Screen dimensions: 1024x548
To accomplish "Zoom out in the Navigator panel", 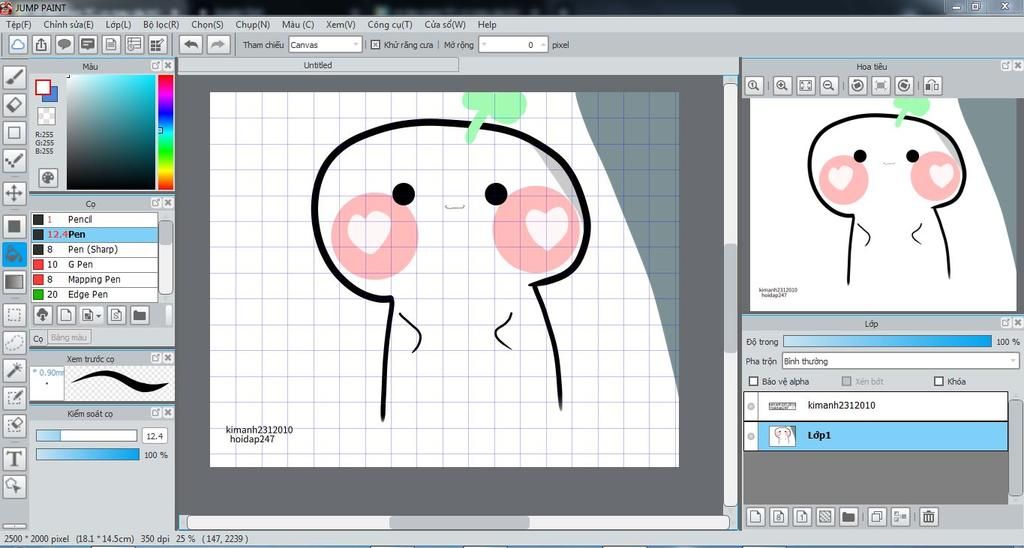I will click(x=829, y=86).
